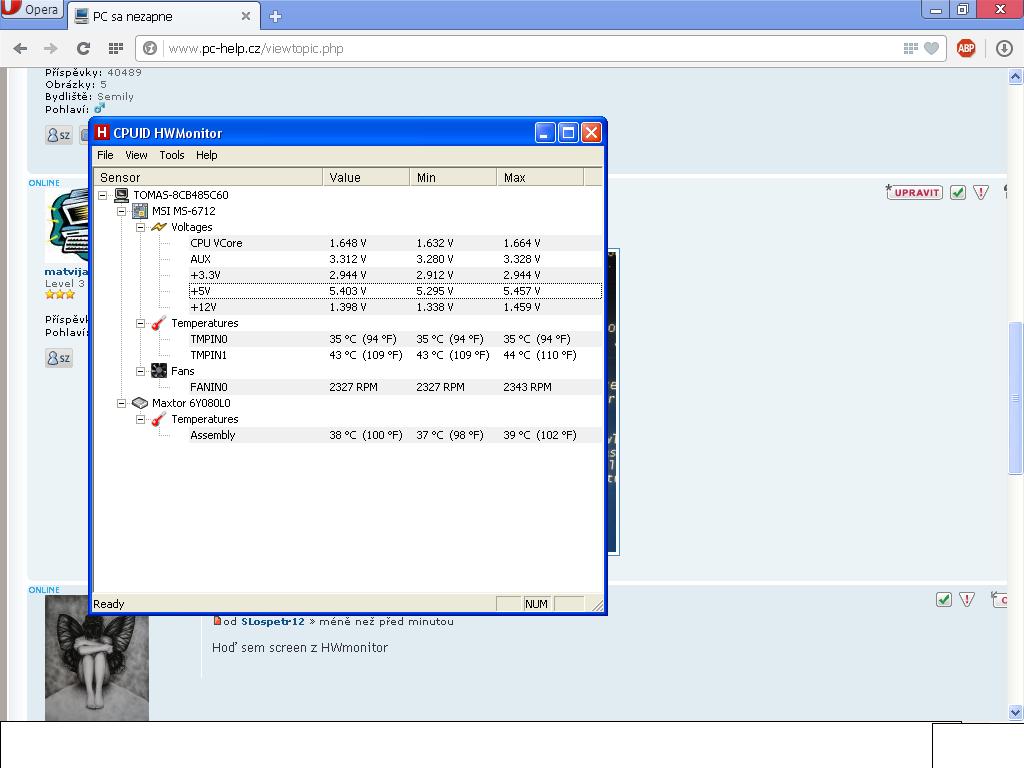Viewport: 1024px width, 768px height.
Task: Open the SLospetr12 profile link
Action: [273, 622]
